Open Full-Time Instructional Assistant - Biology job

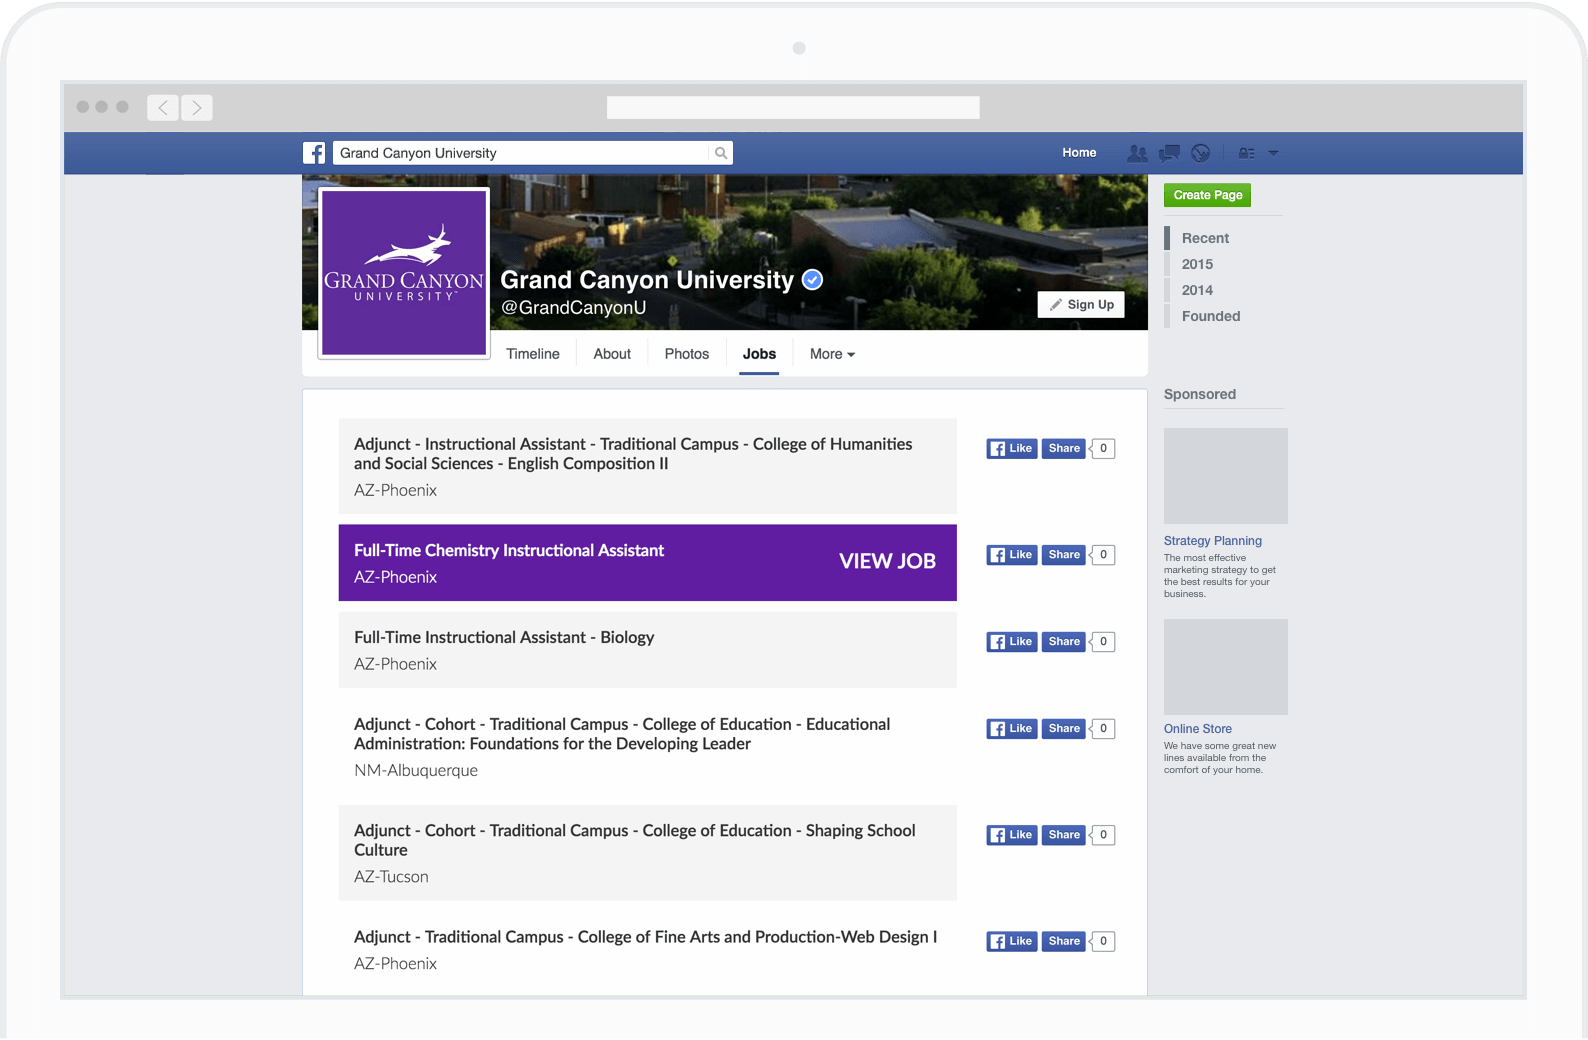point(647,650)
